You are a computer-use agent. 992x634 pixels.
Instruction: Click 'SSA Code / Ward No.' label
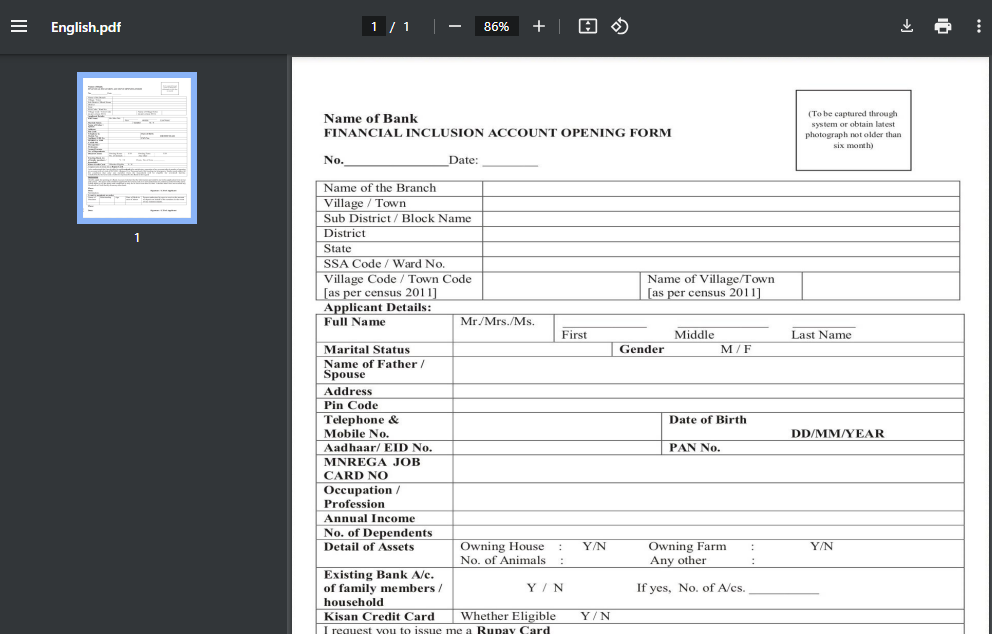pyautogui.click(x=384, y=264)
